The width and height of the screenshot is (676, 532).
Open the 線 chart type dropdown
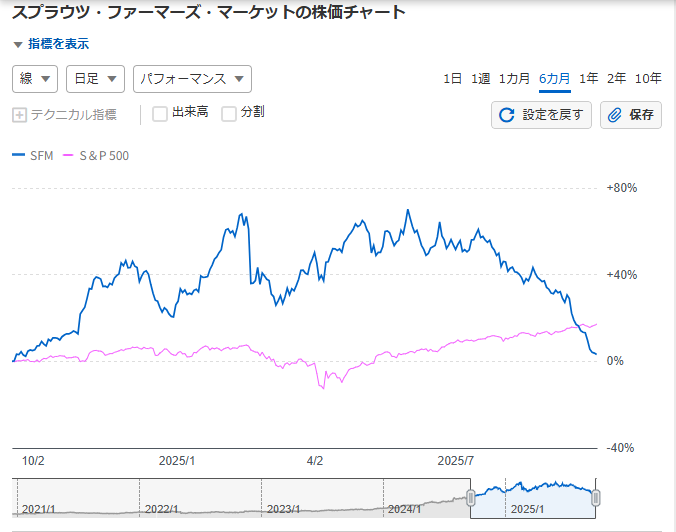click(x=35, y=79)
